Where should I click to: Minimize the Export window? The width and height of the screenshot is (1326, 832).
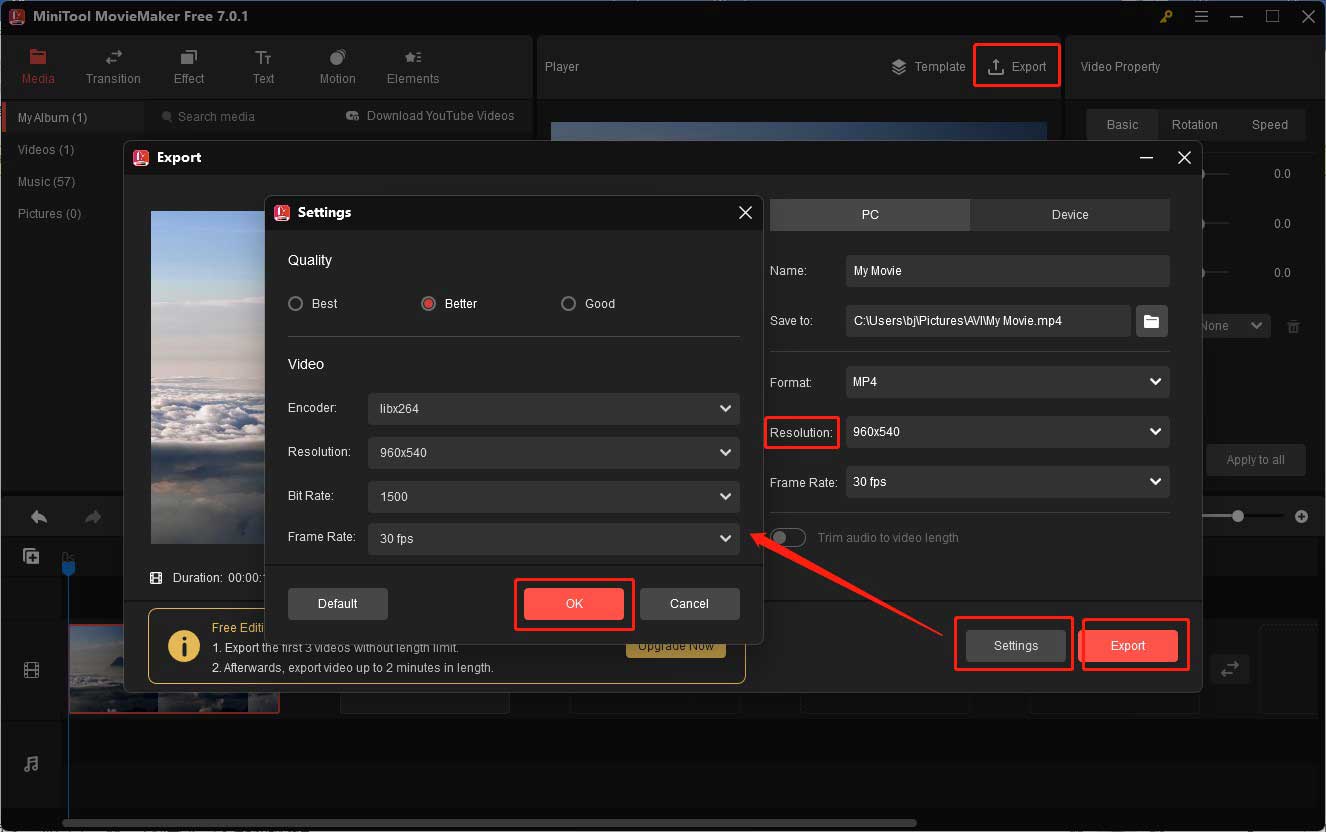(x=1146, y=158)
